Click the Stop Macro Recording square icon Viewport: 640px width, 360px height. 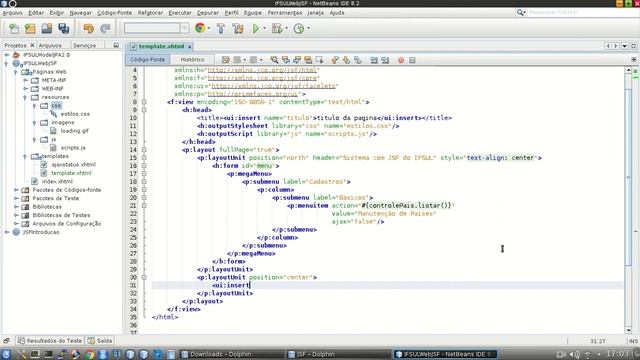[412, 60]
